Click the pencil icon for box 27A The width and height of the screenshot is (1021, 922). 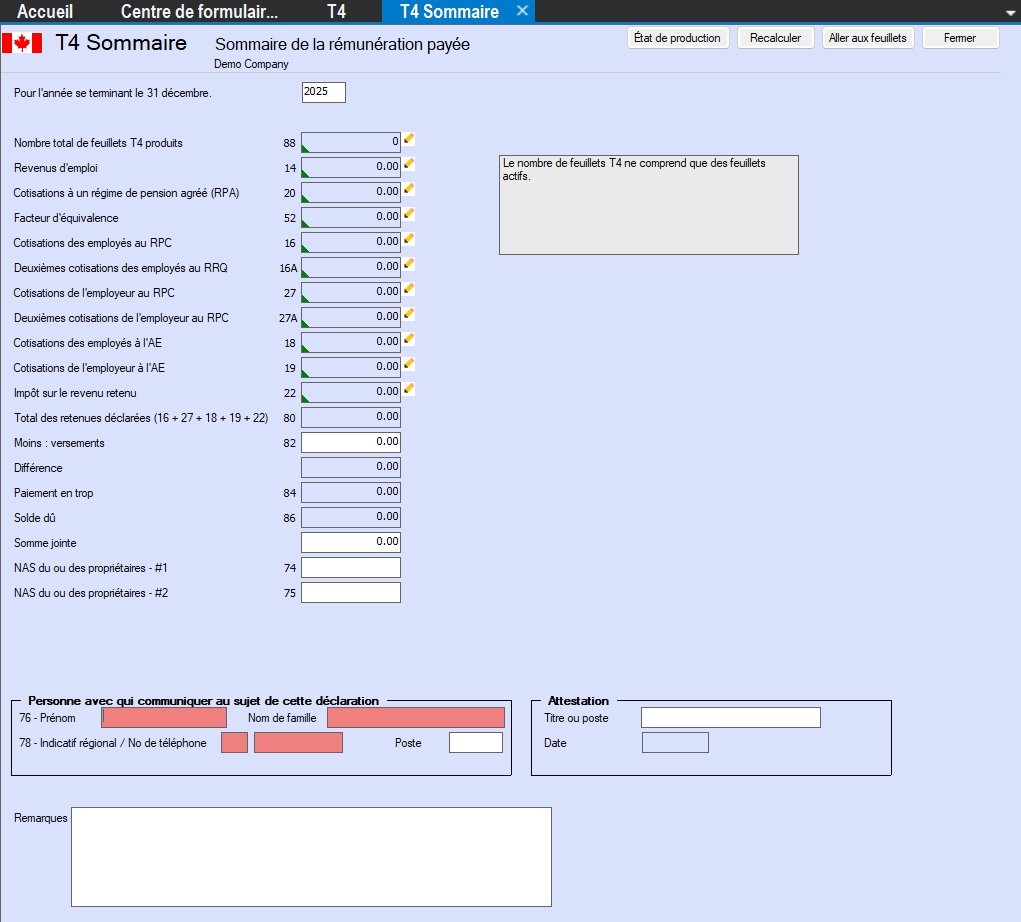tap(409, 315)
